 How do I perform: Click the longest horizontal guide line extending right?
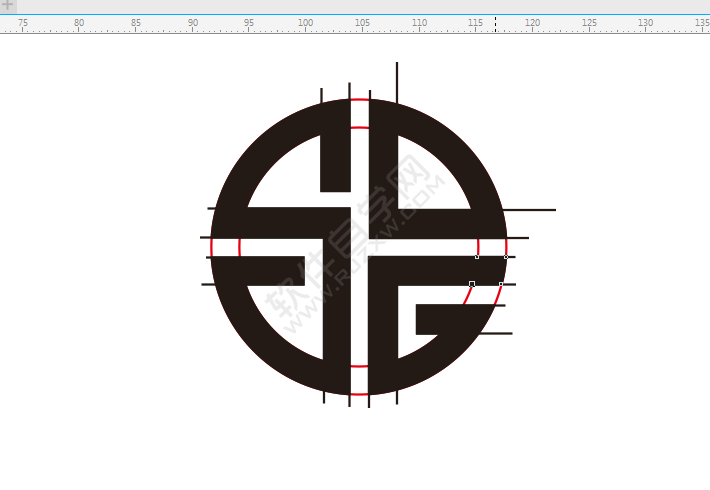click(x=535, y=210)
